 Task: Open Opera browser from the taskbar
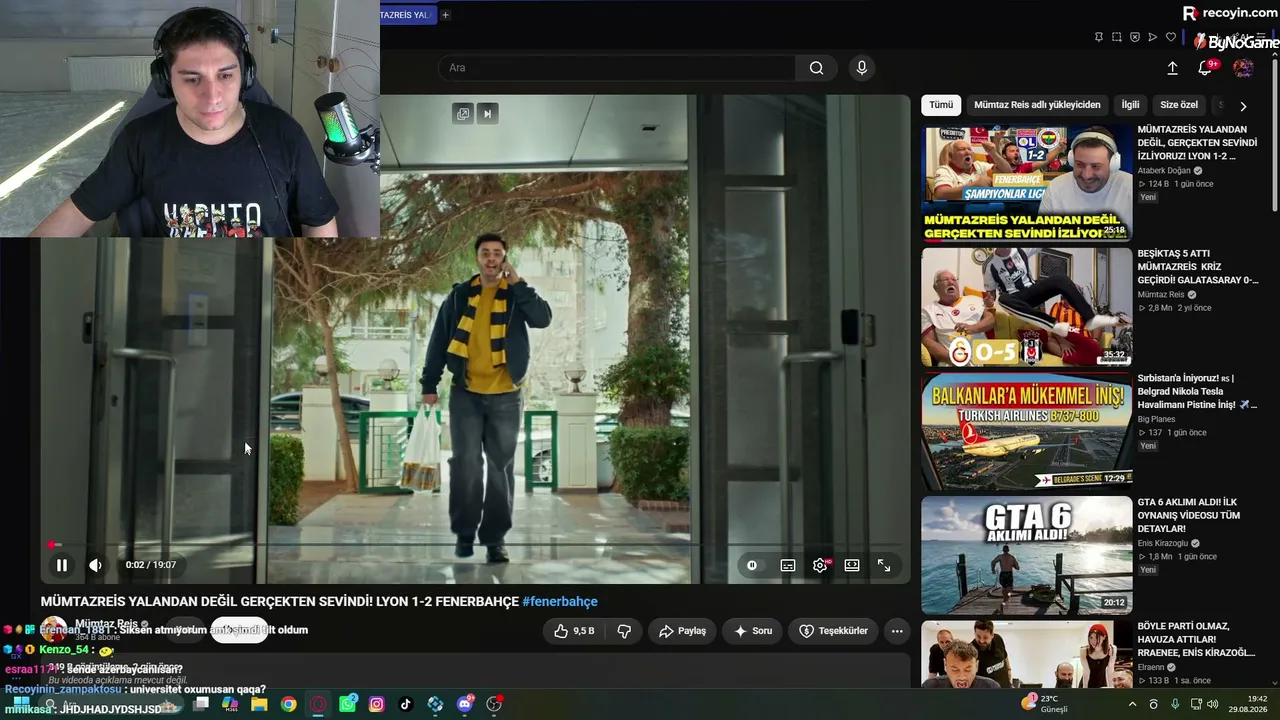point(318,704)
